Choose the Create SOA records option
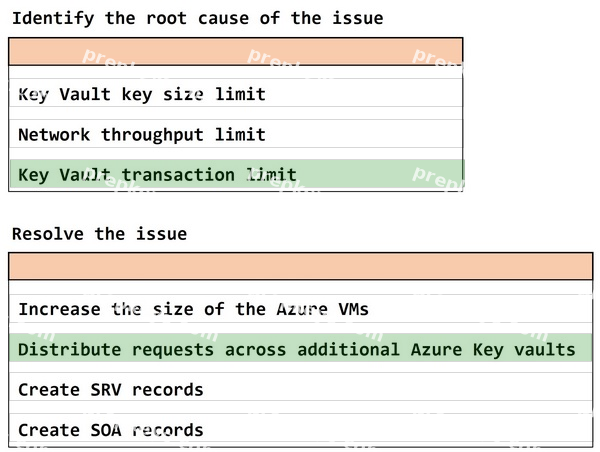Viewport: 600px width, 452px height. (x=301, y=429)
